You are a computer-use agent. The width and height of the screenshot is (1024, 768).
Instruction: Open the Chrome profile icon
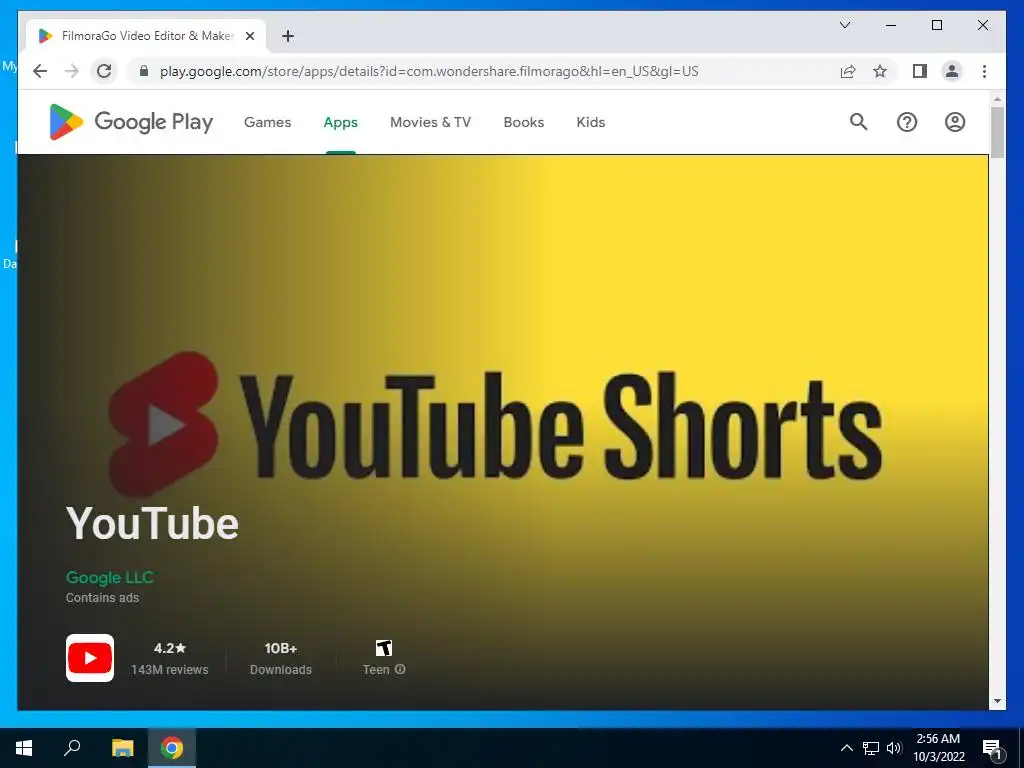click(x=952, y=71)
